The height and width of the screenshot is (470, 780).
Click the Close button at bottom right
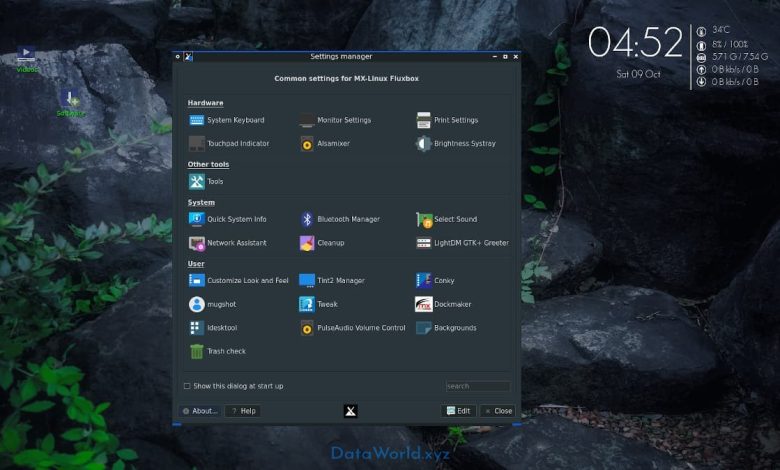pyautogui.click(x=498, y=411)
